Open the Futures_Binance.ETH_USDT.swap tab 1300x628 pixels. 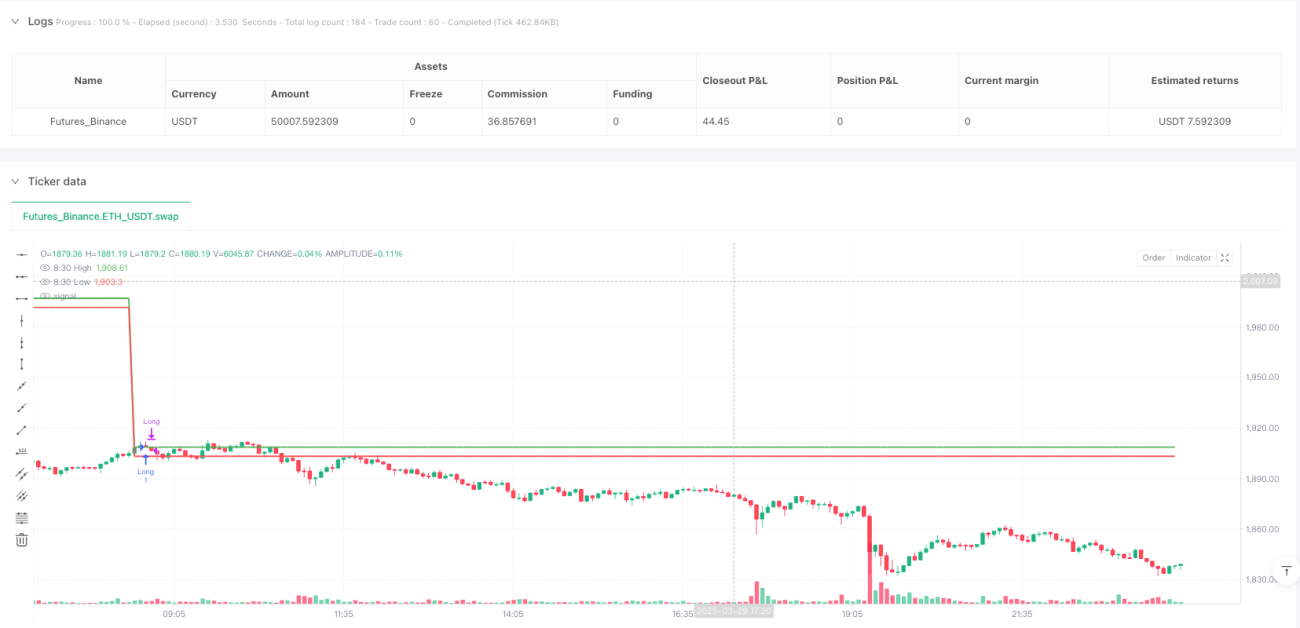click(100, 215)
